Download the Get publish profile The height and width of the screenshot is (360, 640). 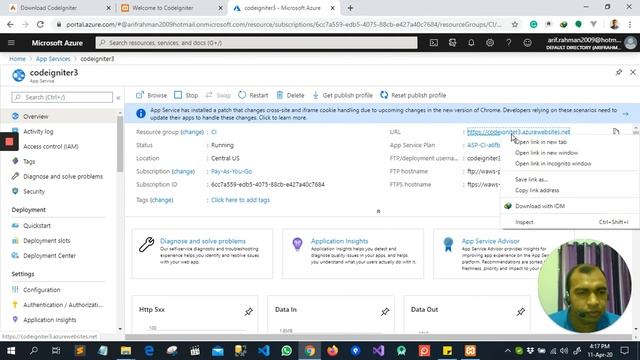click(342, 95)
